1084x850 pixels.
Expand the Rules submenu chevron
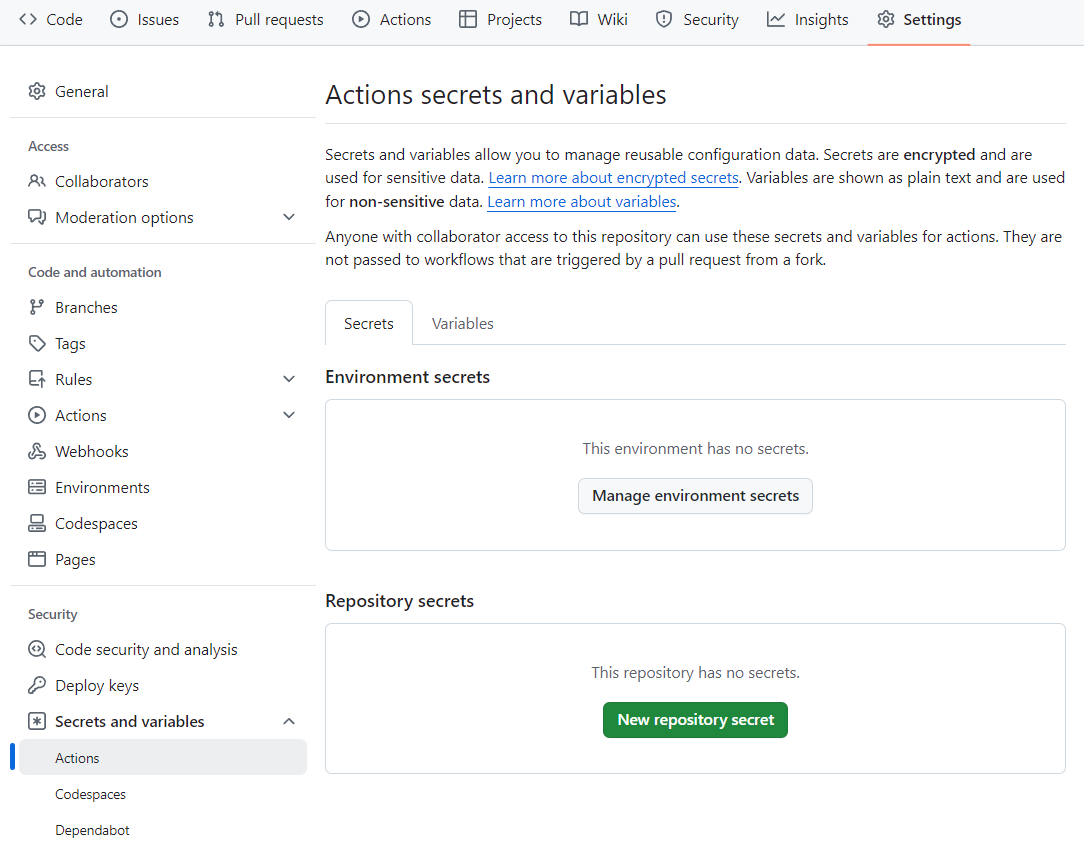tap(289, 379)
